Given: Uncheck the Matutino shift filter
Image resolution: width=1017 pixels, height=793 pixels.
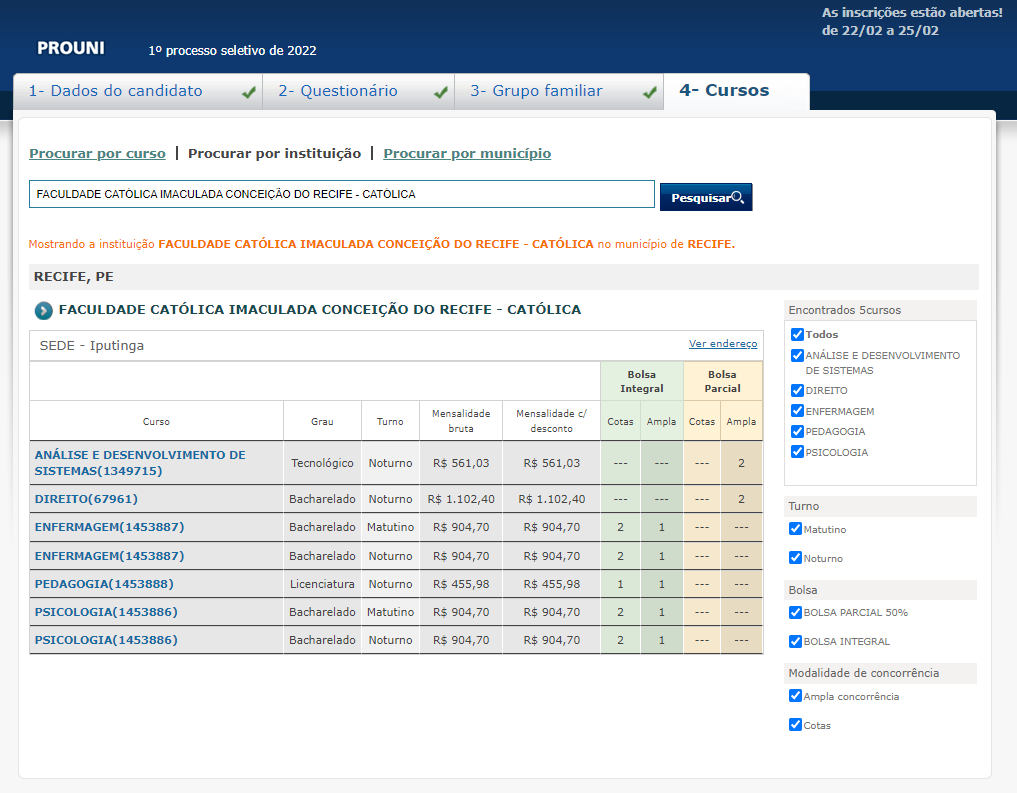Looking at the screenshot, I should tap(795, 529).
